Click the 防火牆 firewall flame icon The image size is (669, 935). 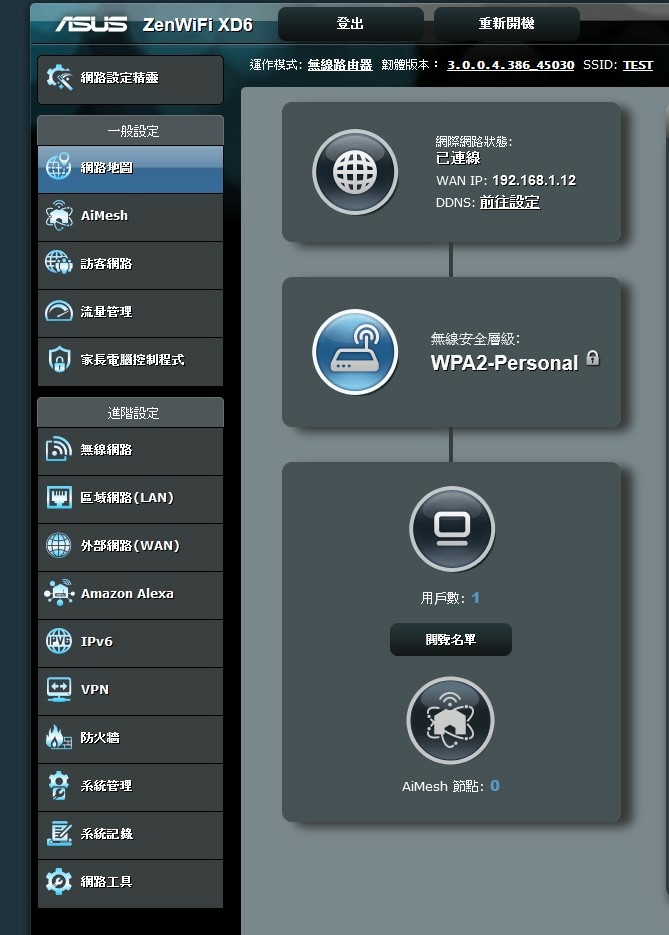click(x=58, y=738)
